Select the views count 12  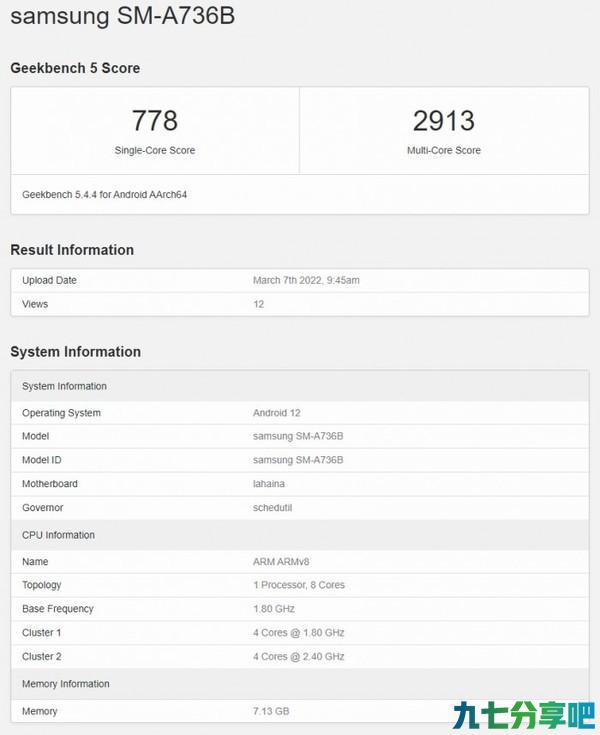pyautogui.click(x=259, y=304)
